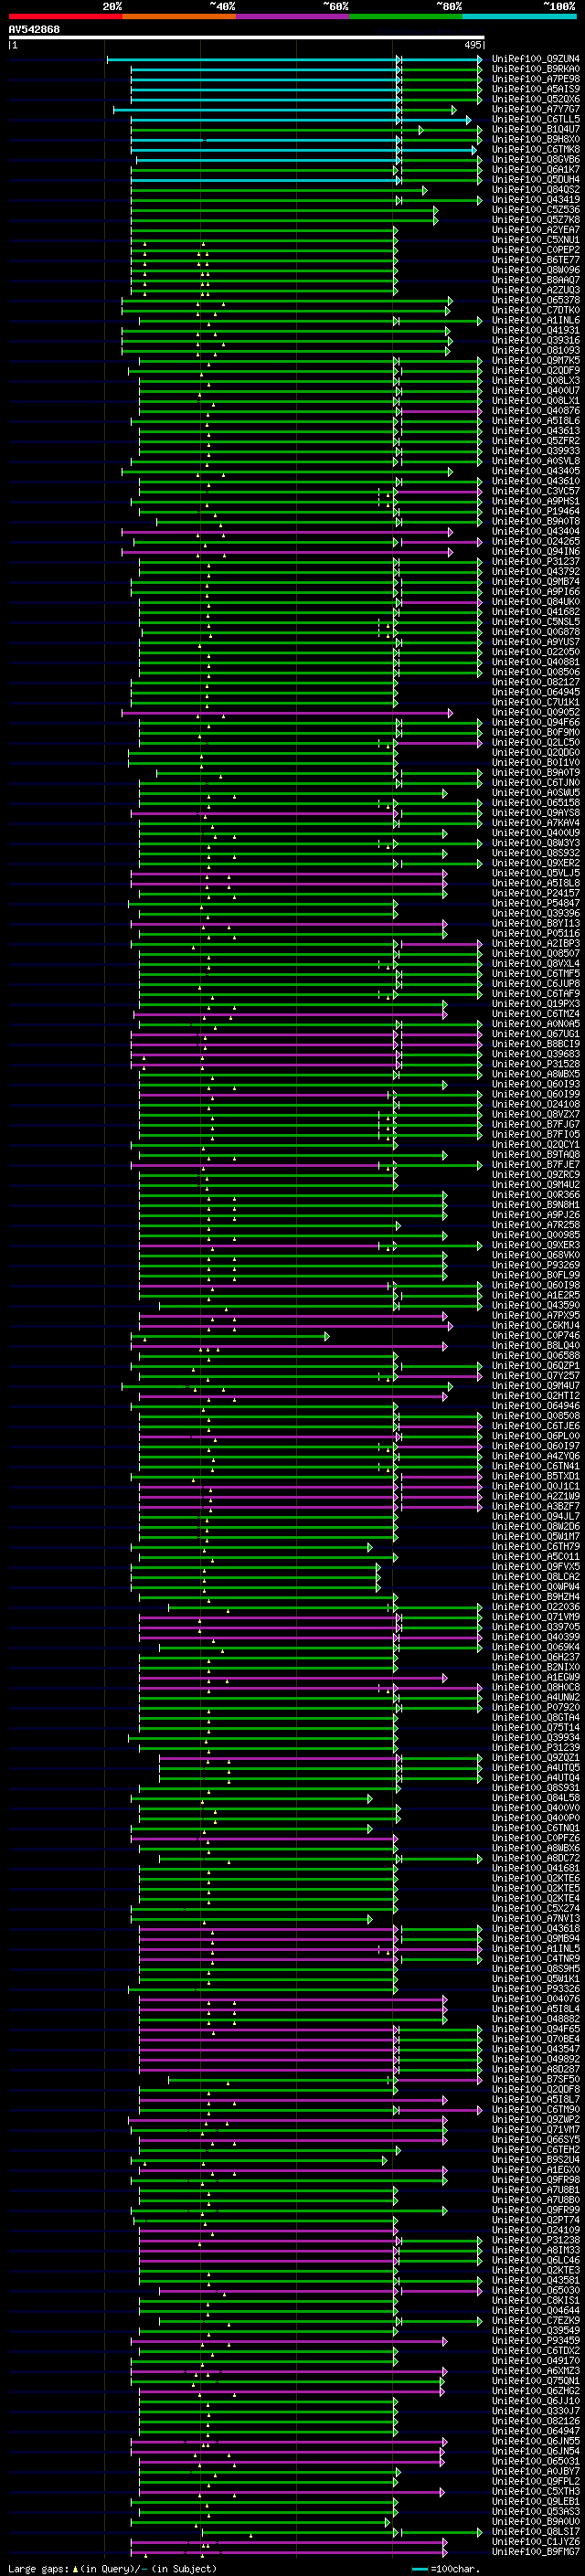Select the UniRef100_P19464 label
The width and height of the screenshot is (585, 2576).
click(536, 511)
